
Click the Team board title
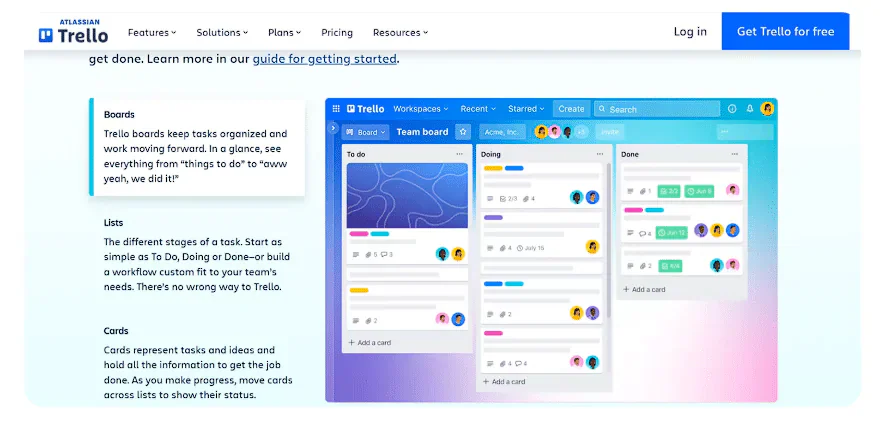tap(422, 132)
